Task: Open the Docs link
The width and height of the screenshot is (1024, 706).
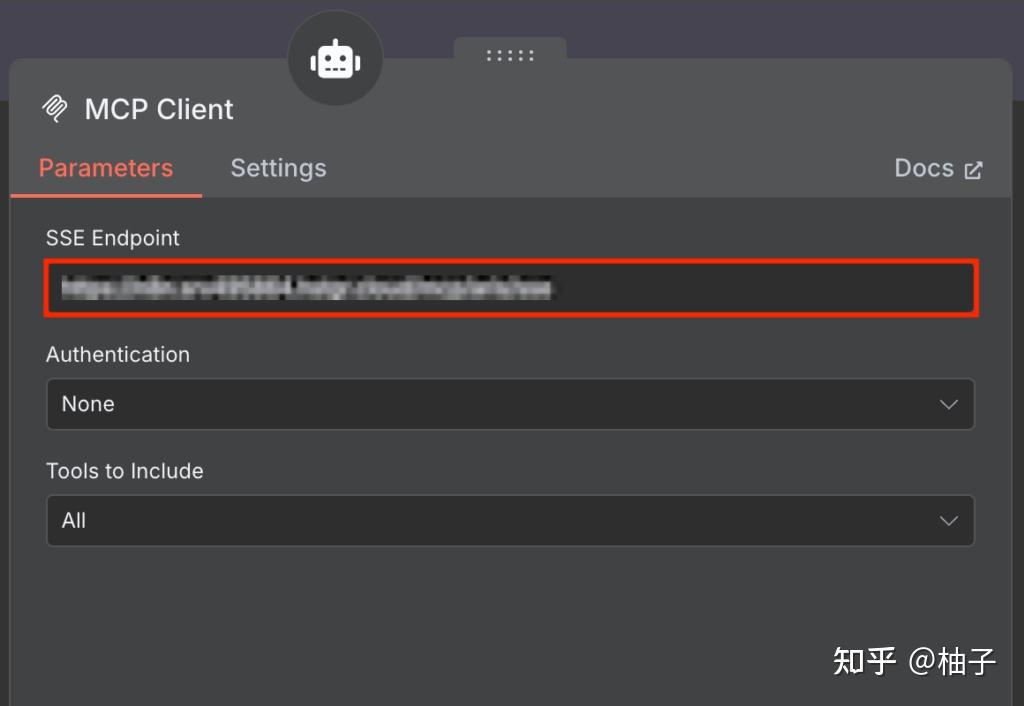Action: click(924, 168)
